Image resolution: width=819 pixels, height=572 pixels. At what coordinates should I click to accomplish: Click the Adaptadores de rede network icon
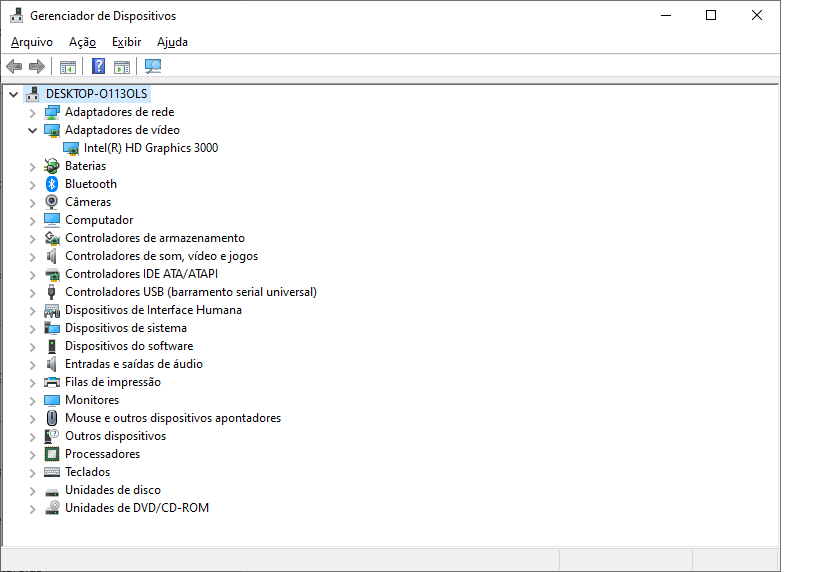(x=52, y=112)
